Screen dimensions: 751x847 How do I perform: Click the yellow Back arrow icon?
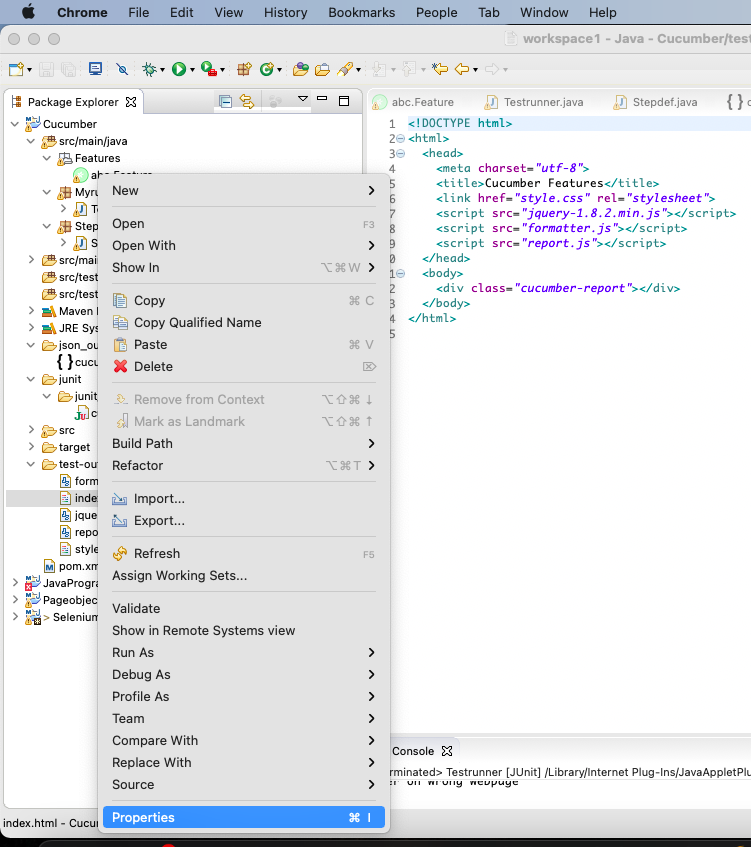[x=462, y=69]
